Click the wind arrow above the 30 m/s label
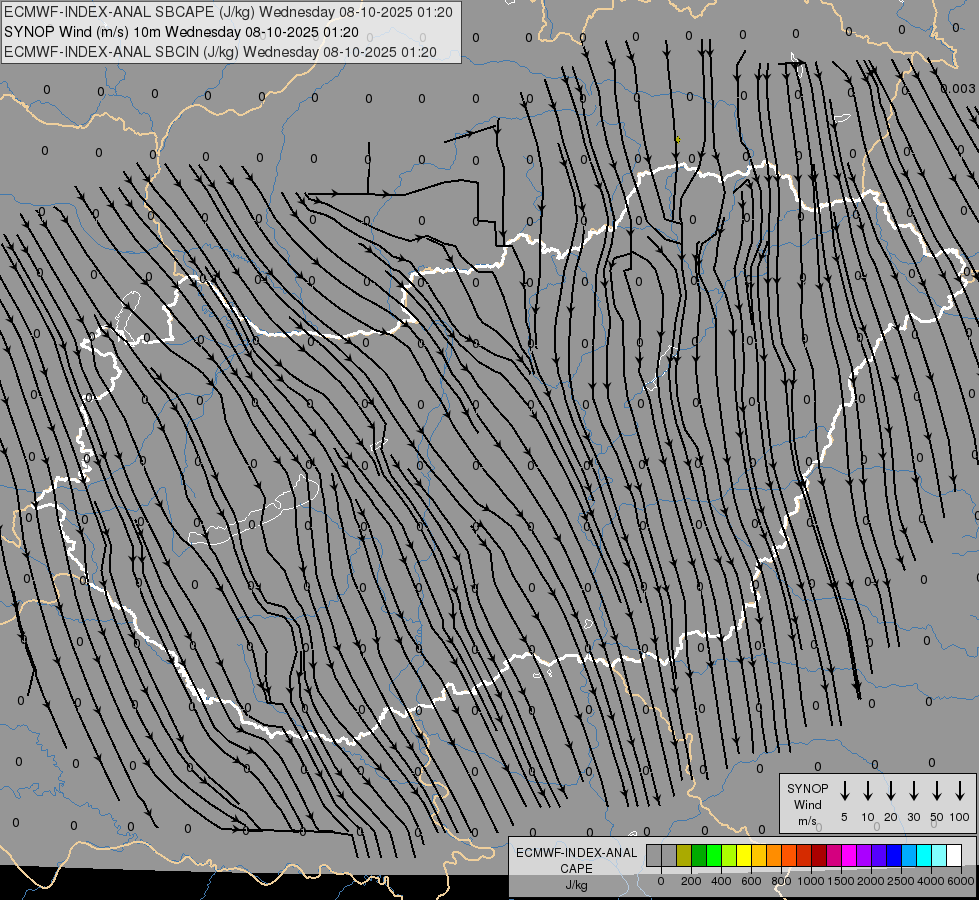 click(x=914, y=791)
